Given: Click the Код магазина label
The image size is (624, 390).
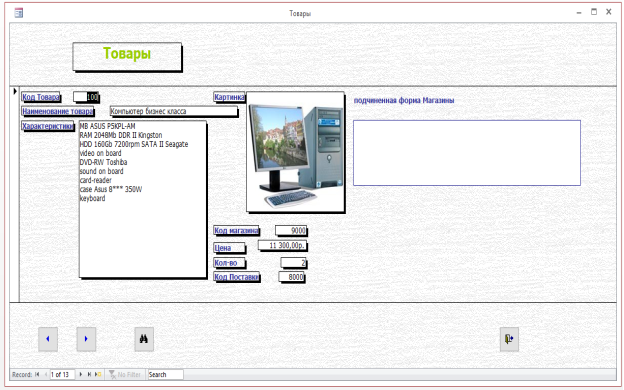Looking at the screenshot, I should point(236,230).
